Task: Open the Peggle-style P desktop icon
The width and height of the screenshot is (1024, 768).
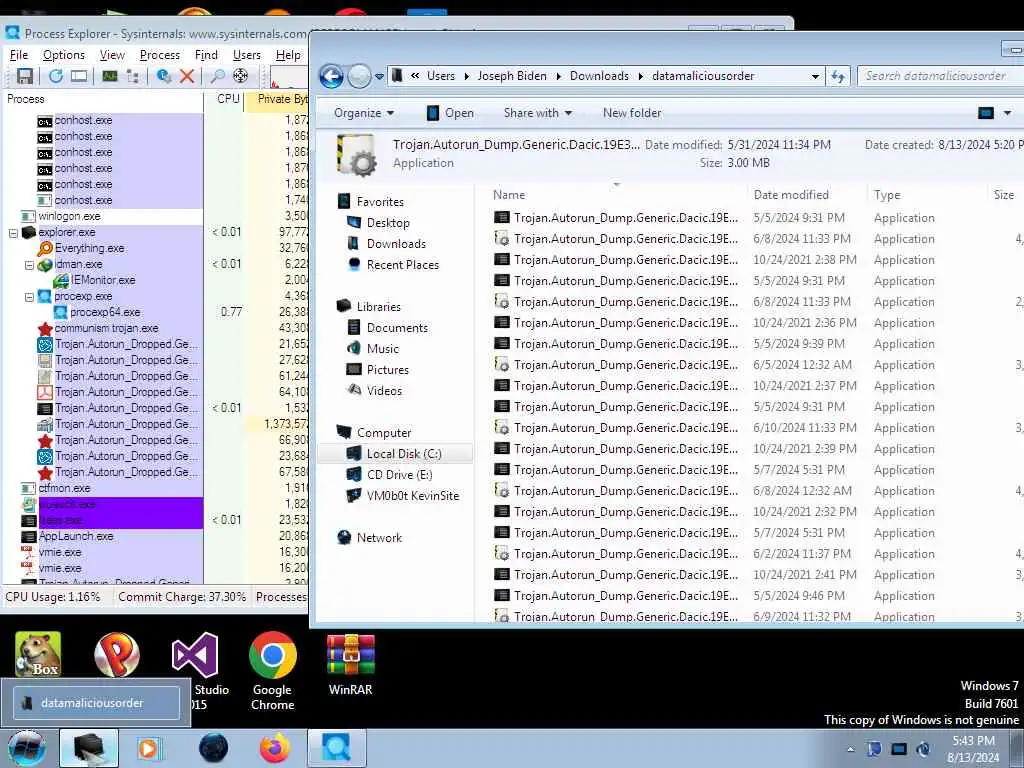Action: 117,654
